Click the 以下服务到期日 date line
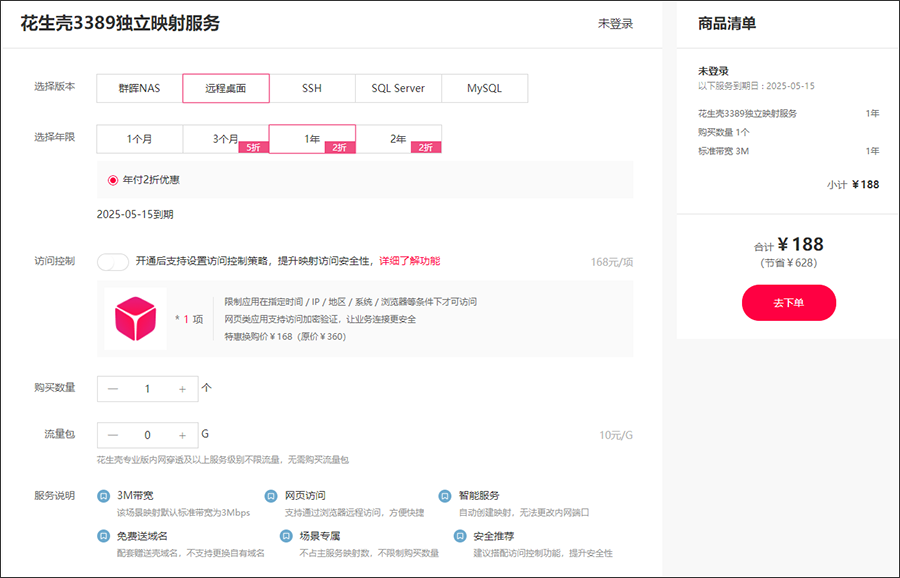Viewport: 900px width, 578px height. coord(756,86)
